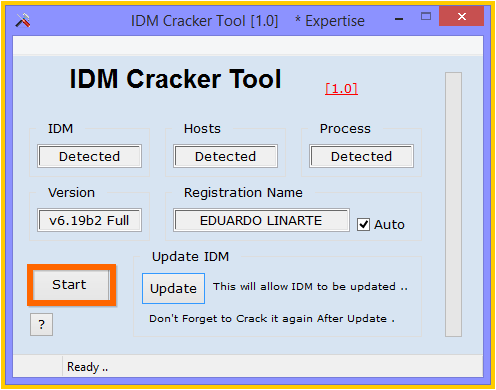The width and height of the screenshot is (496, 390).
Task: Click the '* Expertise' title bar text
Action: (330, 21)
